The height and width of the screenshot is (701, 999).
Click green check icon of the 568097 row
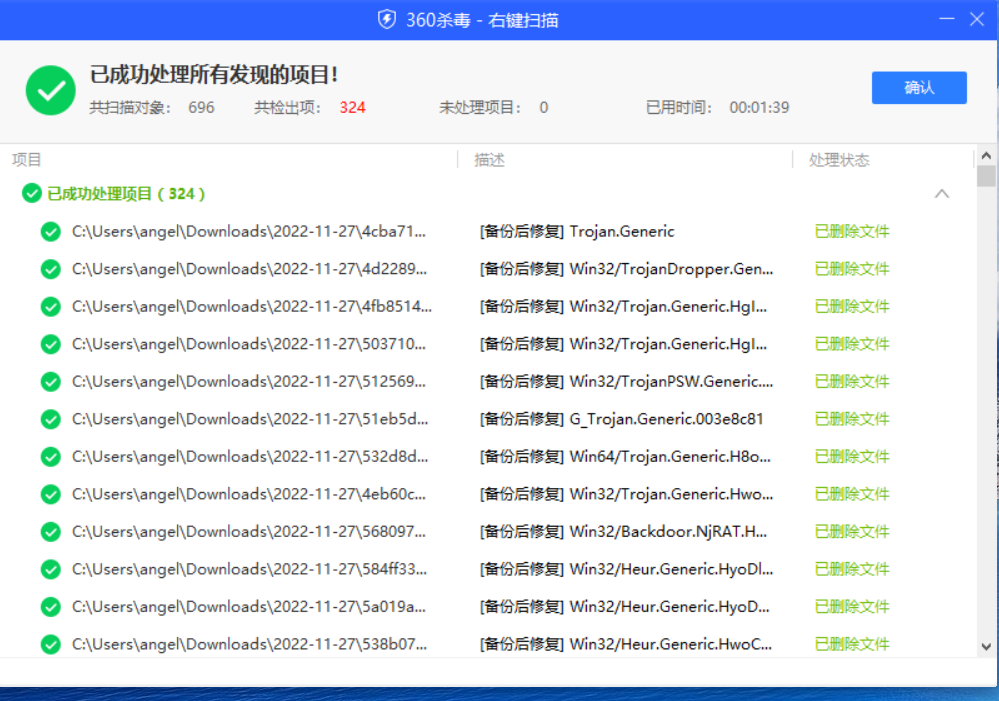pos(50,532)
